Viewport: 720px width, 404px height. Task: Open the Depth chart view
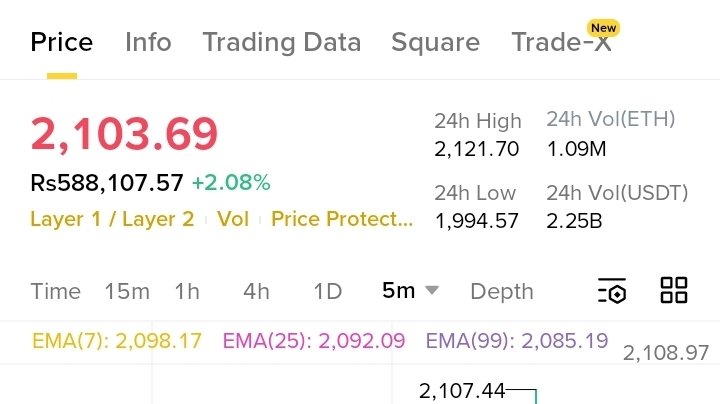502,292
